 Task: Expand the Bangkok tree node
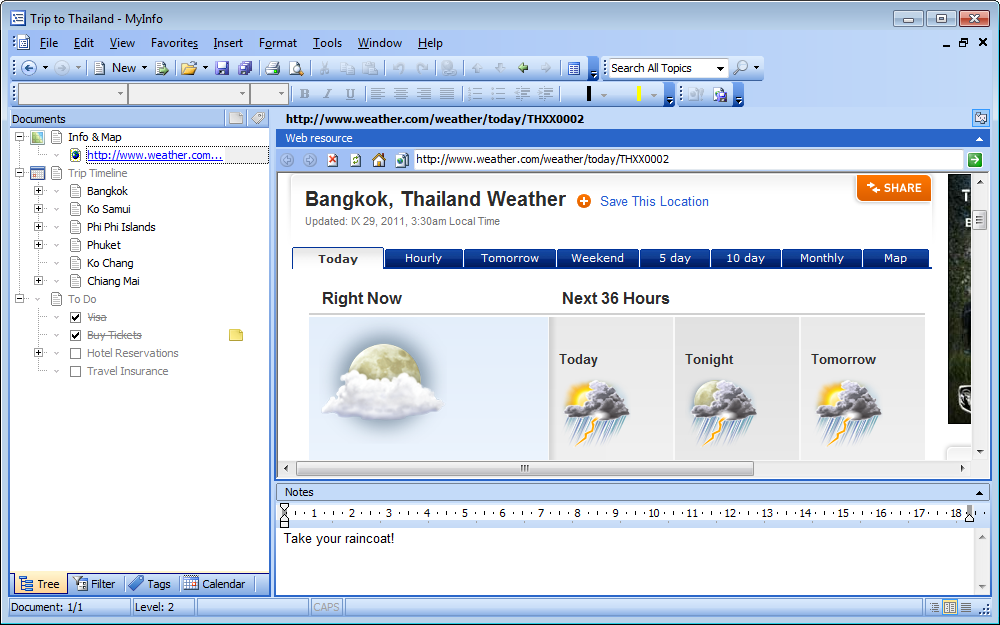point(38,191)
